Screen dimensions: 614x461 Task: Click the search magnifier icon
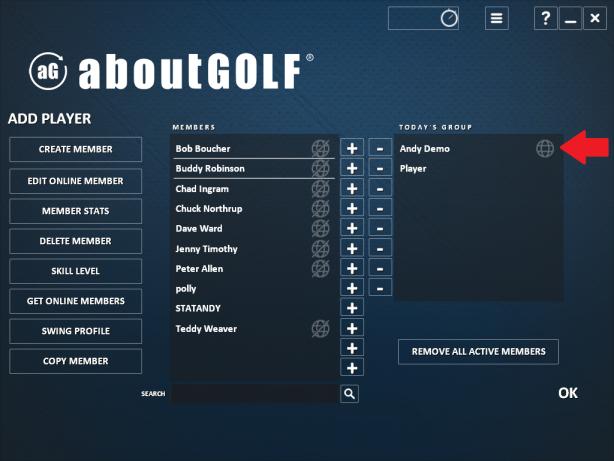350,394
